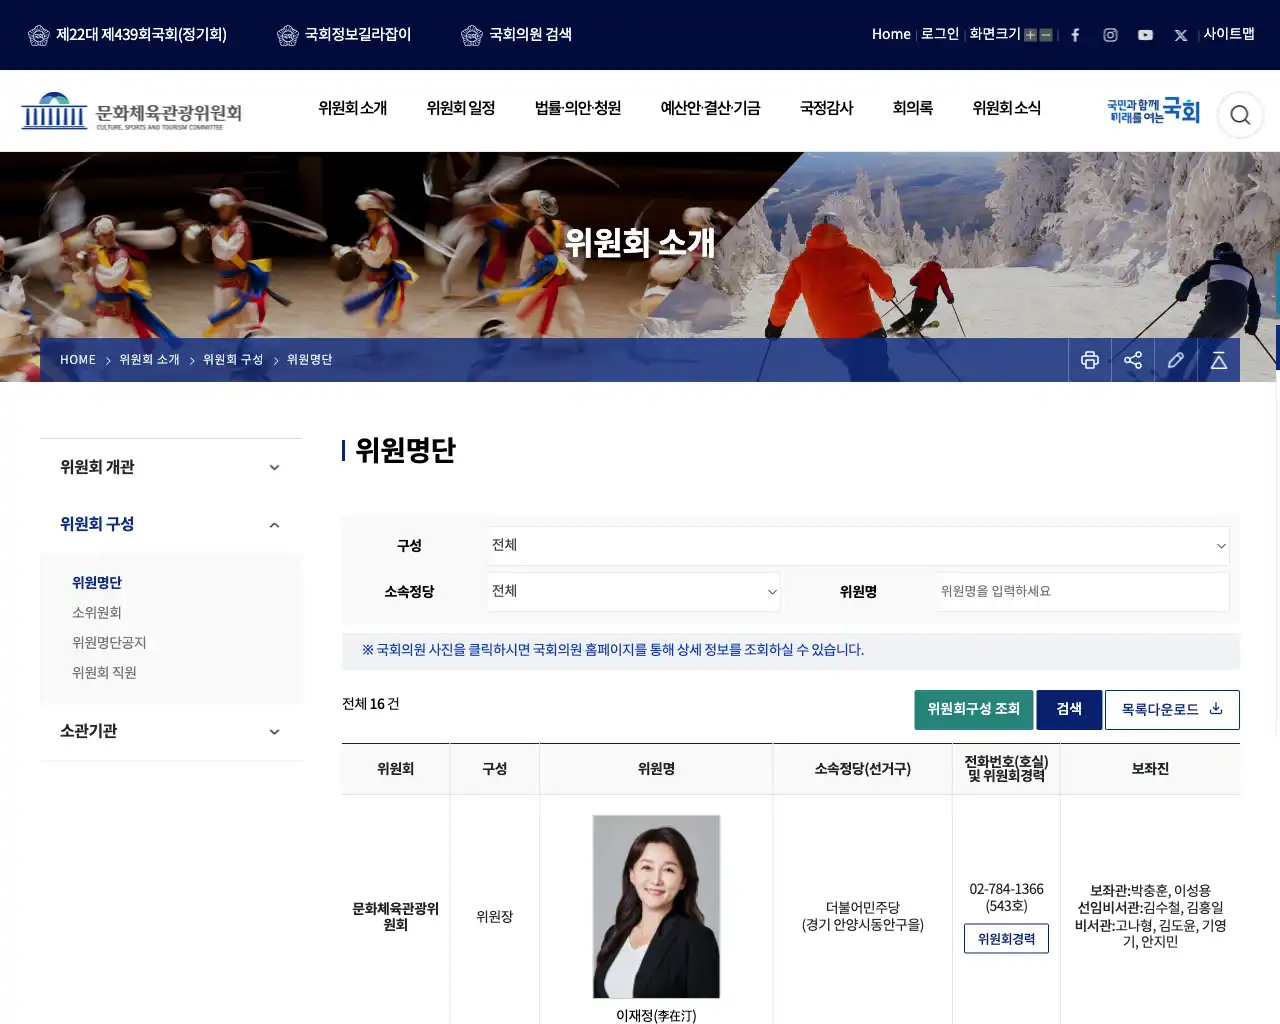The width and height of the screenshot is (1280, 1024).
Task: Open the 구성 dropdown set to 전체
Action: pyautogui.click(x=858, y=545)
